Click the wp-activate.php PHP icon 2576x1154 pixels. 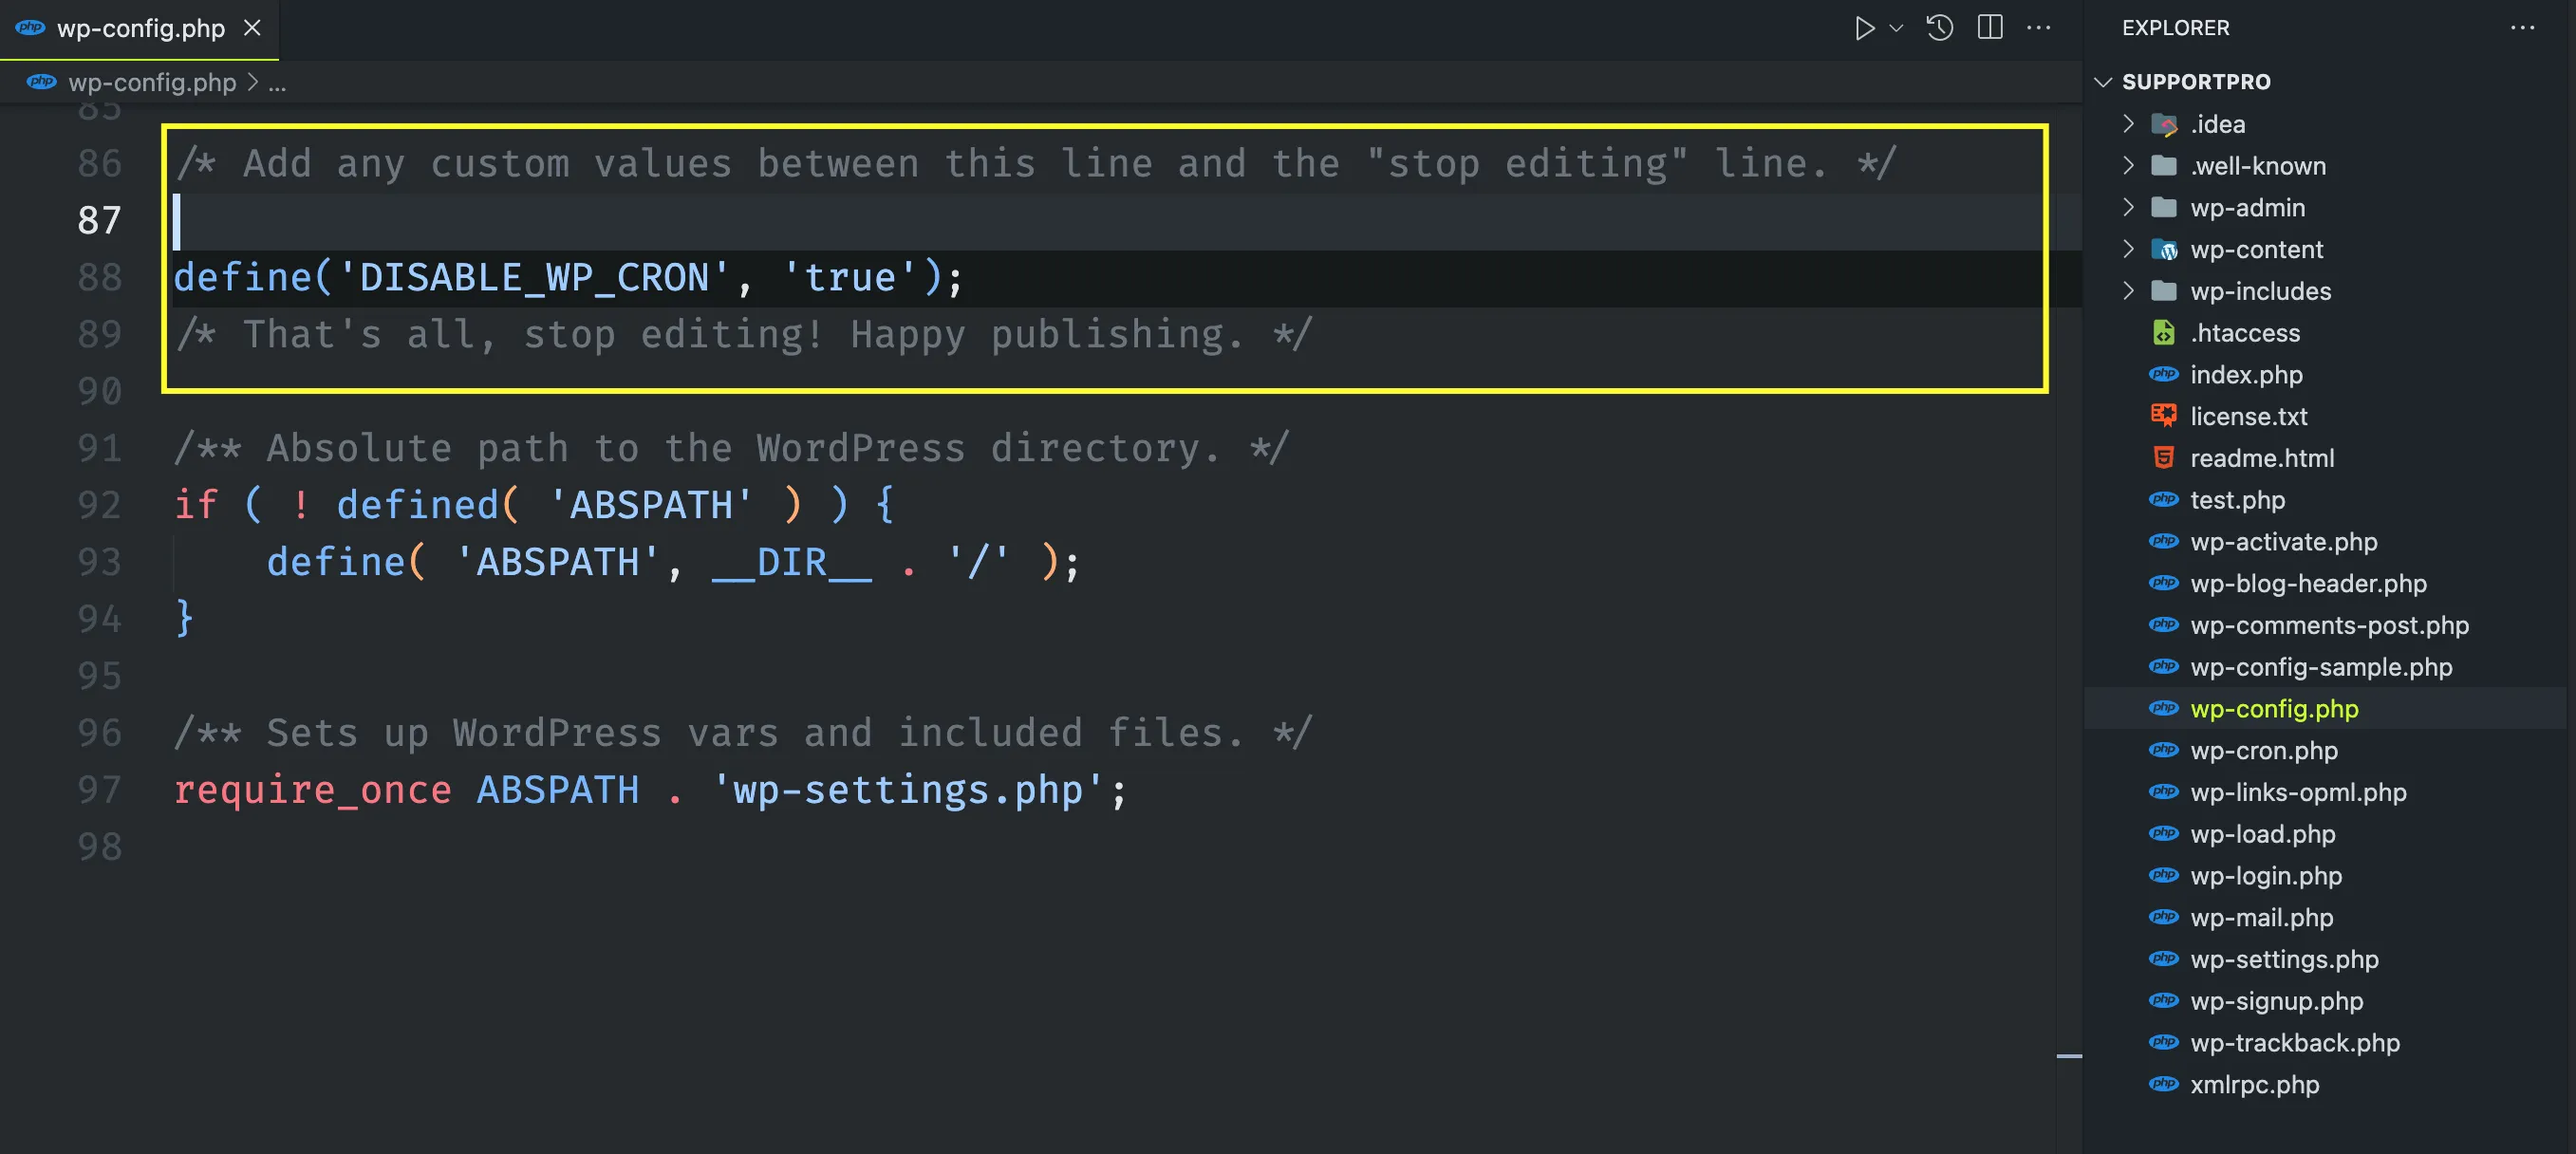click(x=2164, y=541)
